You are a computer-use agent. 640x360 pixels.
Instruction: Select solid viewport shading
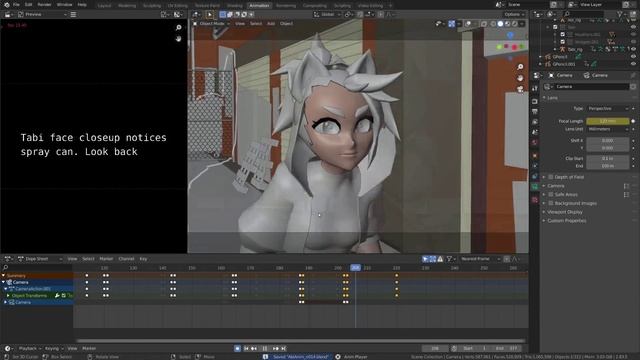[x=500, y=24]
